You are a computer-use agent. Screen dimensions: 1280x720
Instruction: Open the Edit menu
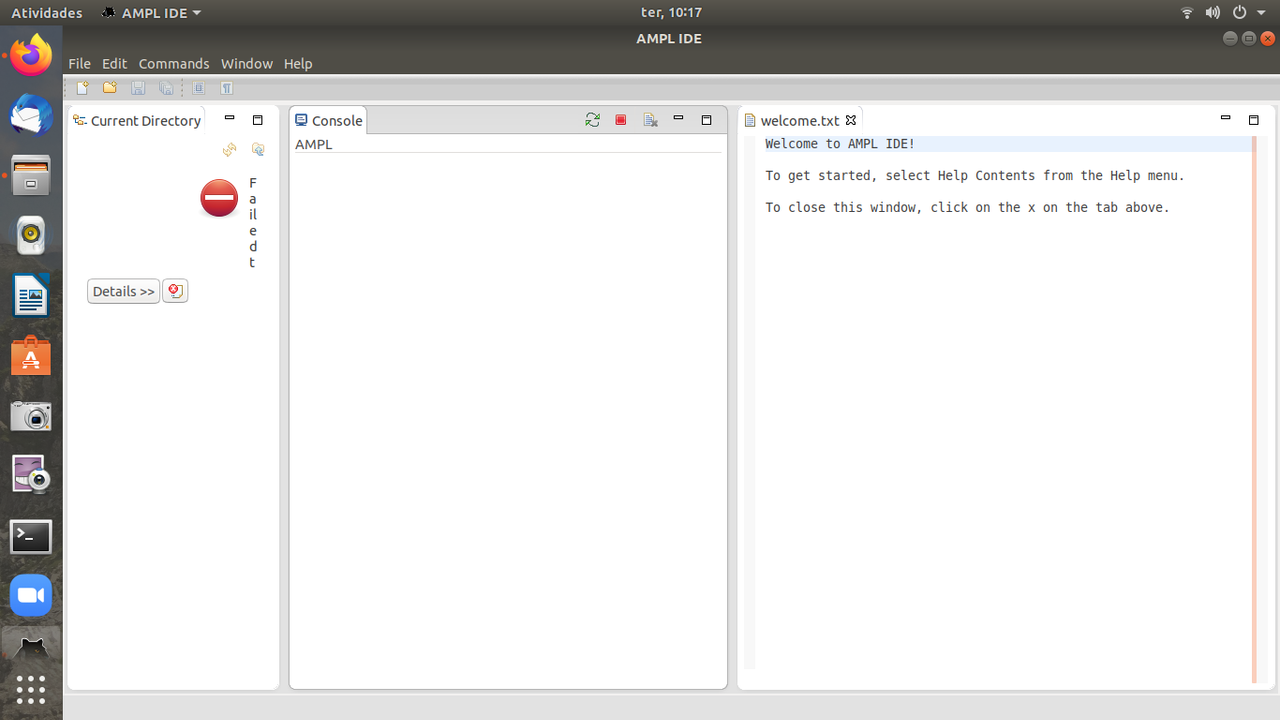tap(114, 63)
